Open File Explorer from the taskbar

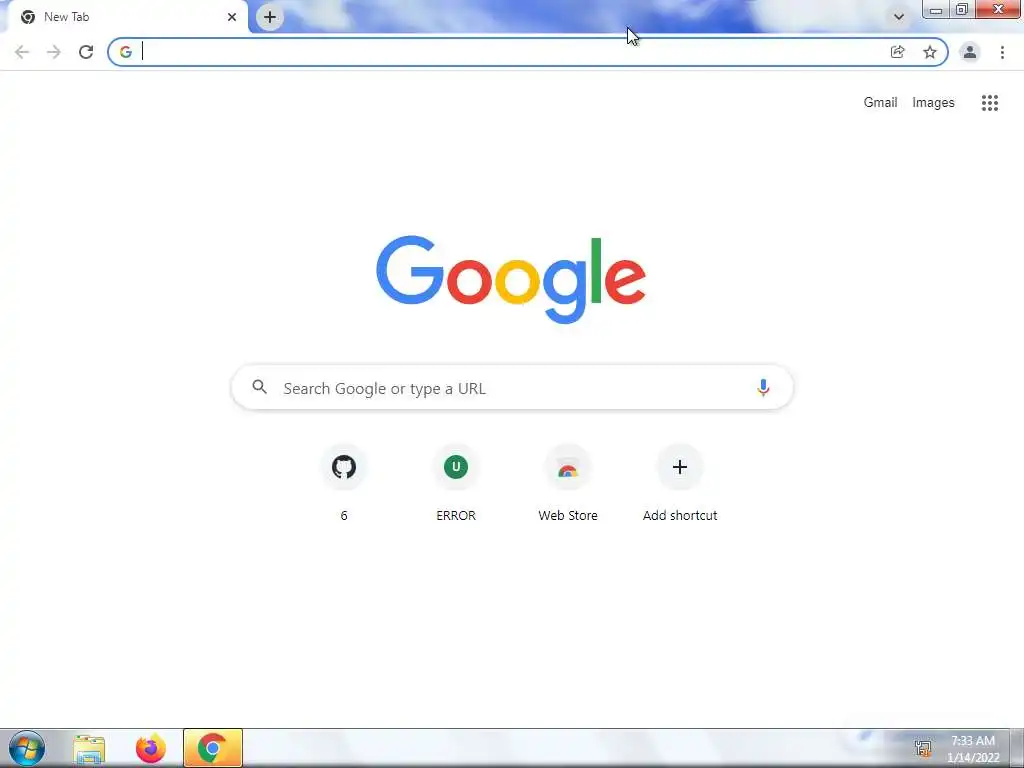click(x=89, y=748)
